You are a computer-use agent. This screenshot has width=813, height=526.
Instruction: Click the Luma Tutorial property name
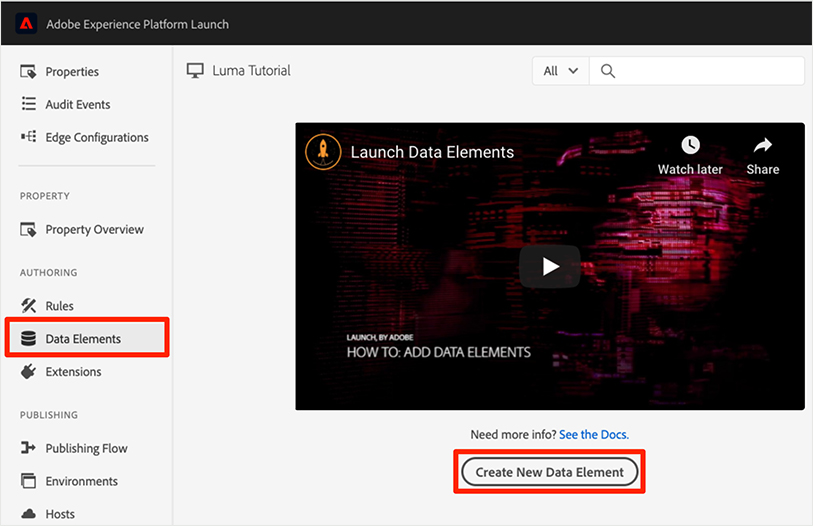tap(251, 71)
